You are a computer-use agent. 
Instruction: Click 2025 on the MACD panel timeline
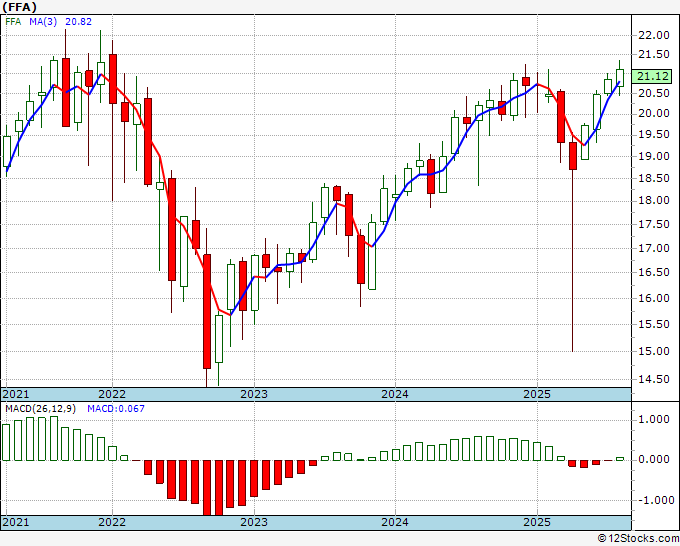pyautogui.click(x=537, y=522)
